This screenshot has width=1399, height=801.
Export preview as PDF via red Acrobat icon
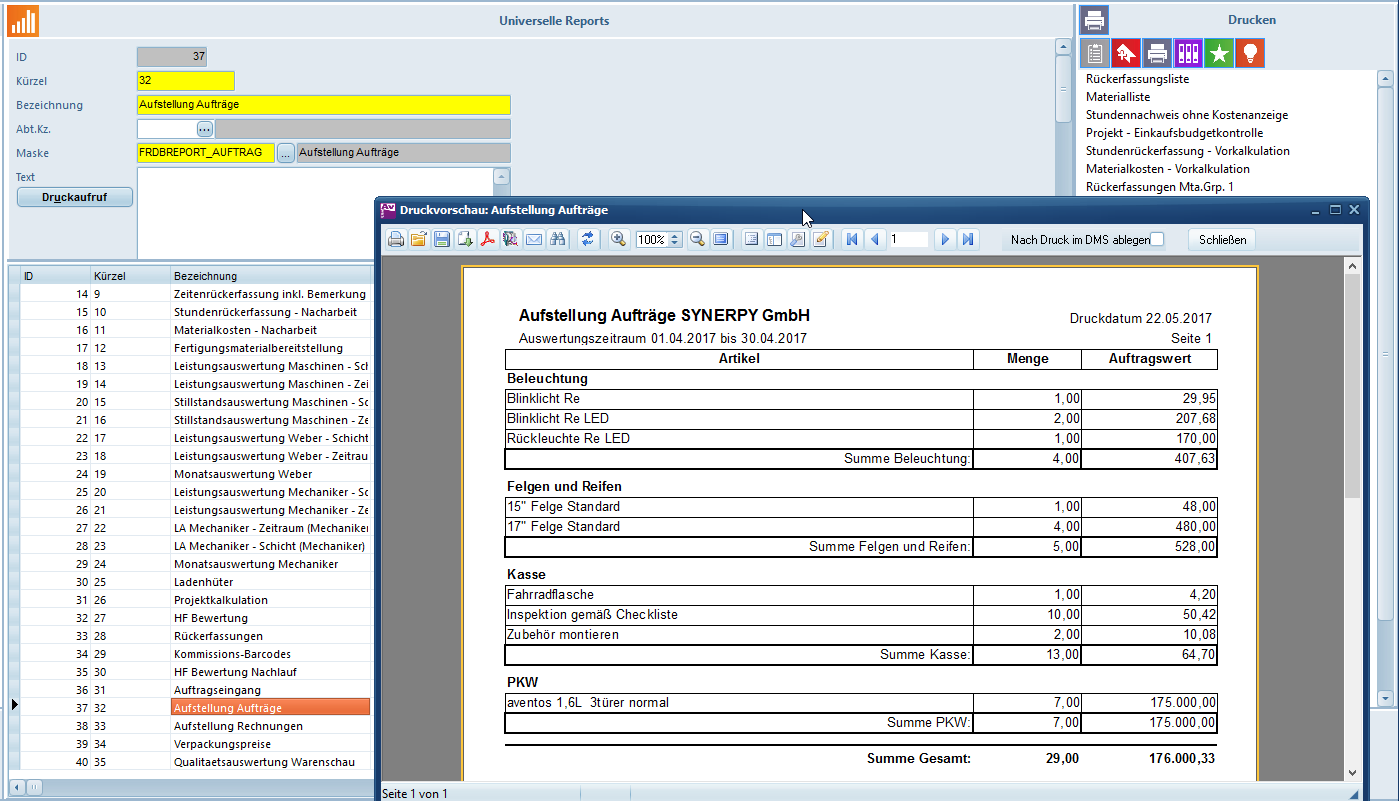(488, 240)
